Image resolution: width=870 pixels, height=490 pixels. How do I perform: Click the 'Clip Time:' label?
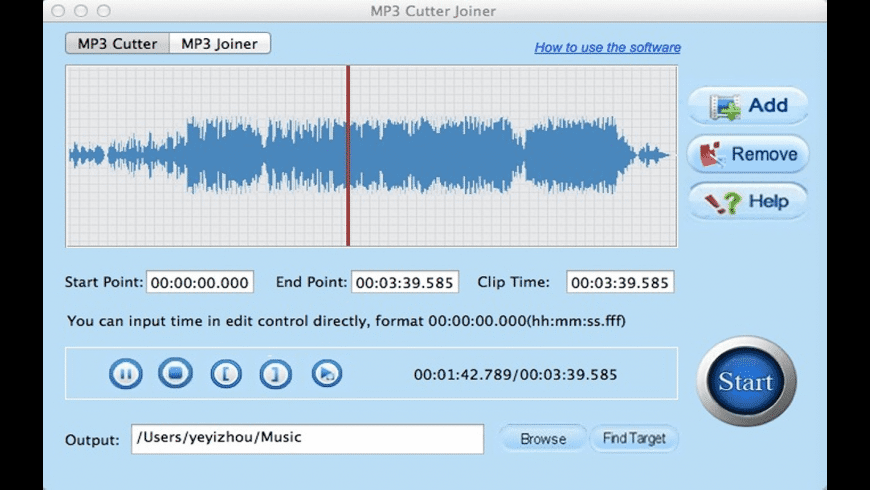pyautogui.click(x=513, y=282)
